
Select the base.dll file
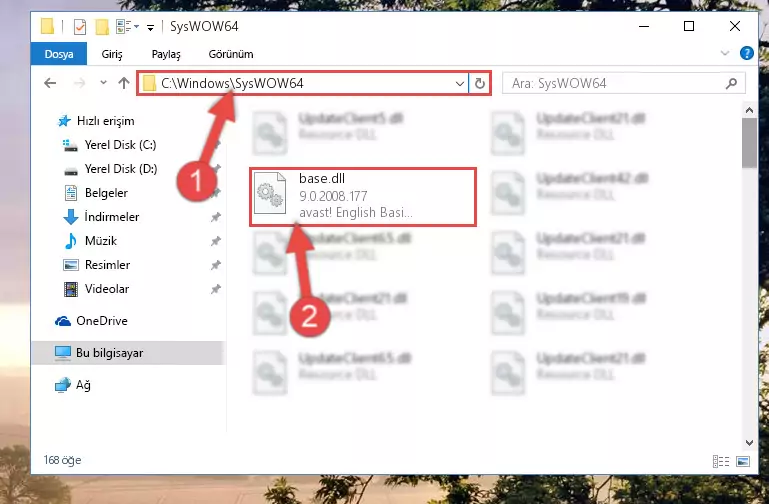pos(362,196)
